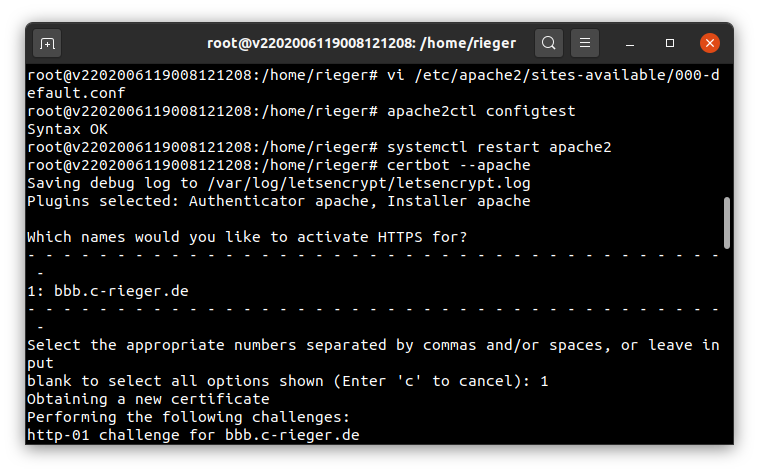Click the 'apache2ctl configtest' command
Viewport: 759px width, 473px height.
(481, 111)
